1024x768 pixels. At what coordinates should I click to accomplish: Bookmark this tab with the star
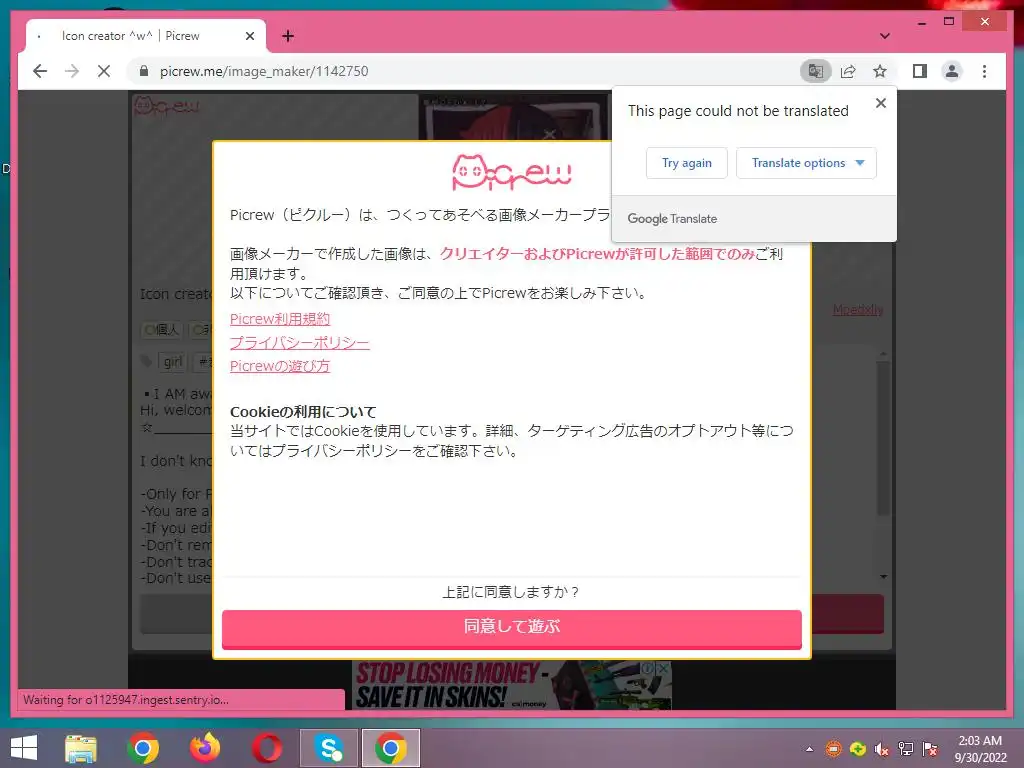pos(880,71)
